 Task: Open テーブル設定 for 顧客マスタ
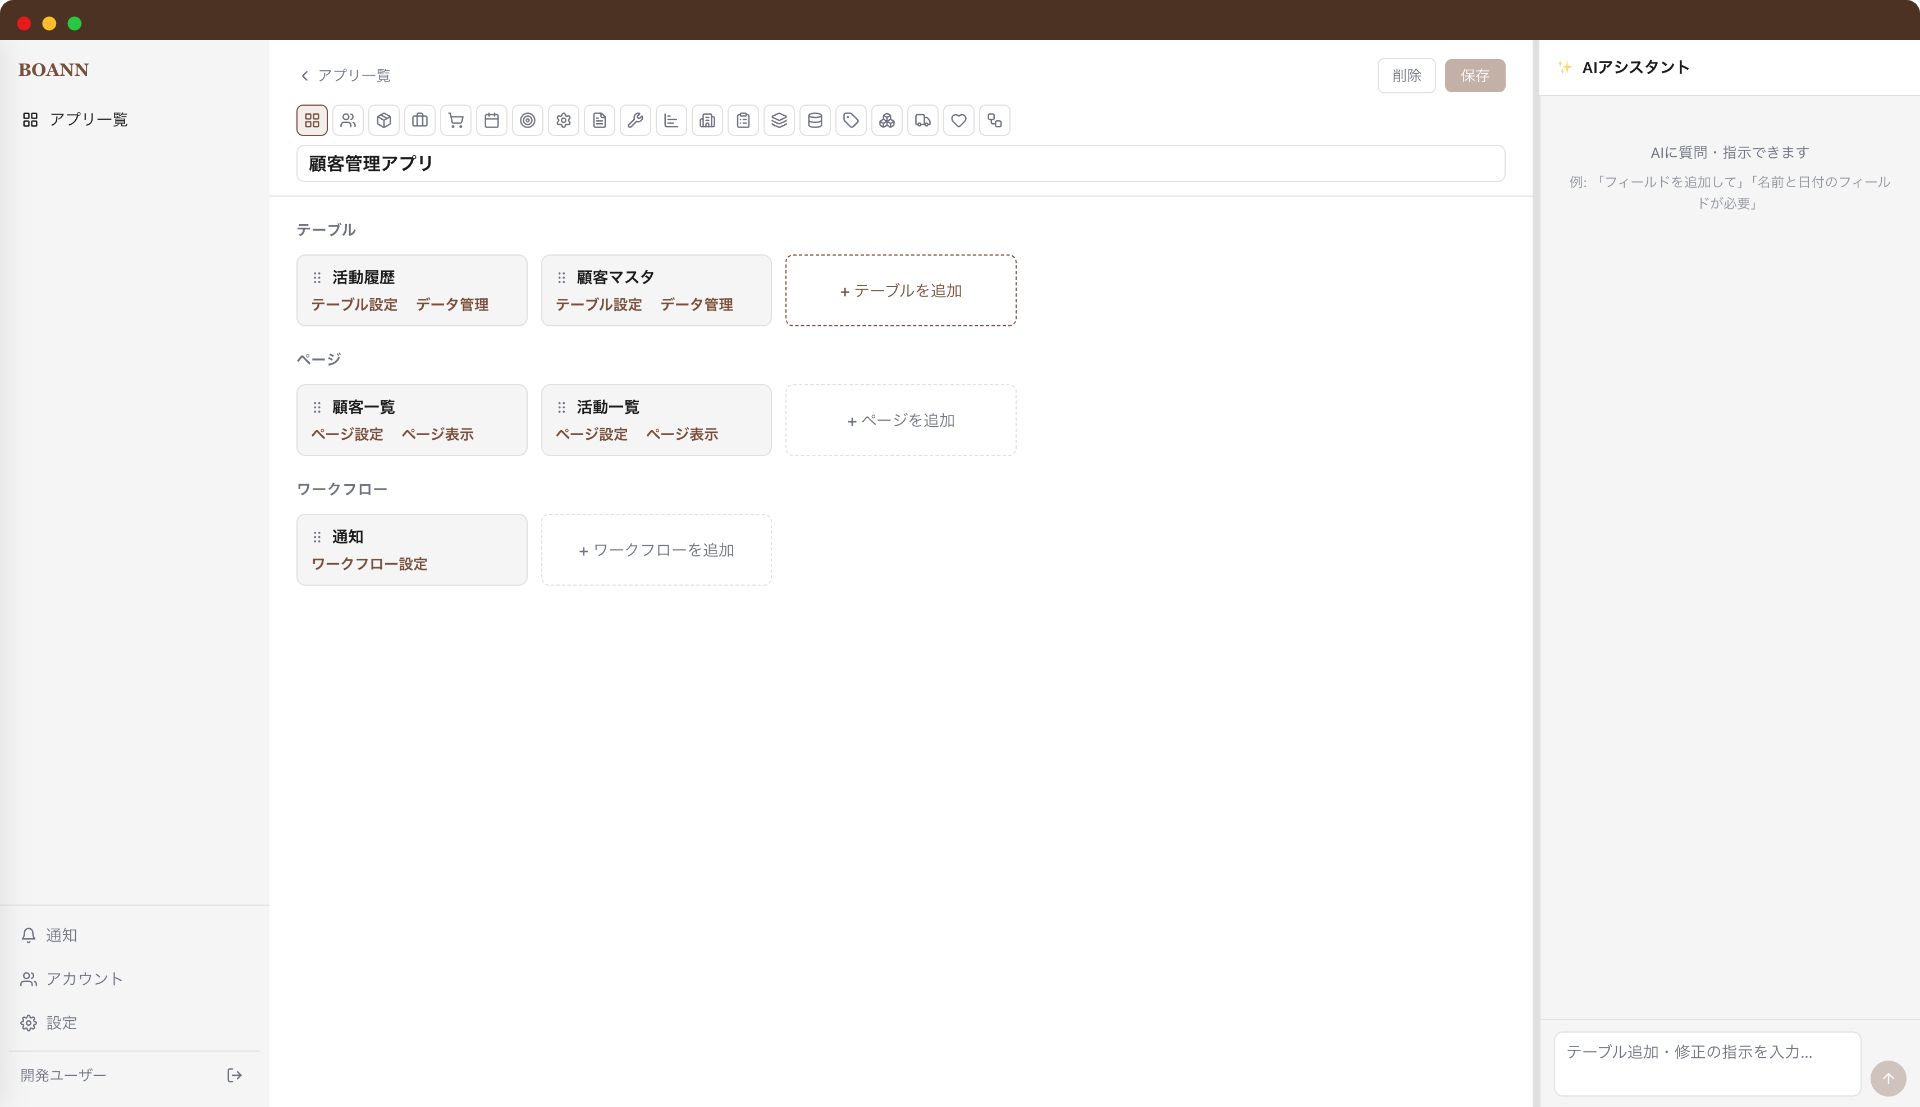click(x=599, y=304)
